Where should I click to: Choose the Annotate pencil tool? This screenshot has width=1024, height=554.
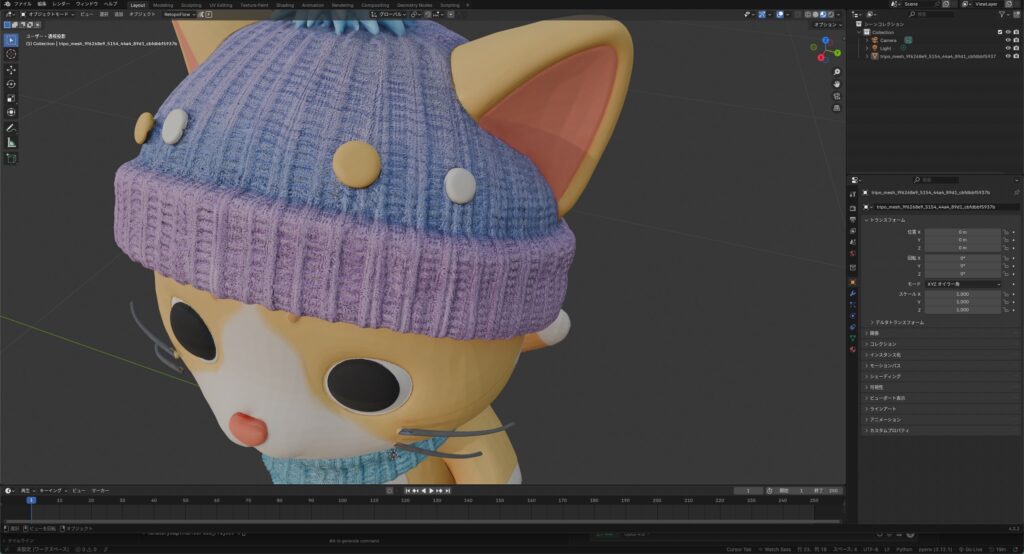(x=11, y=128)
